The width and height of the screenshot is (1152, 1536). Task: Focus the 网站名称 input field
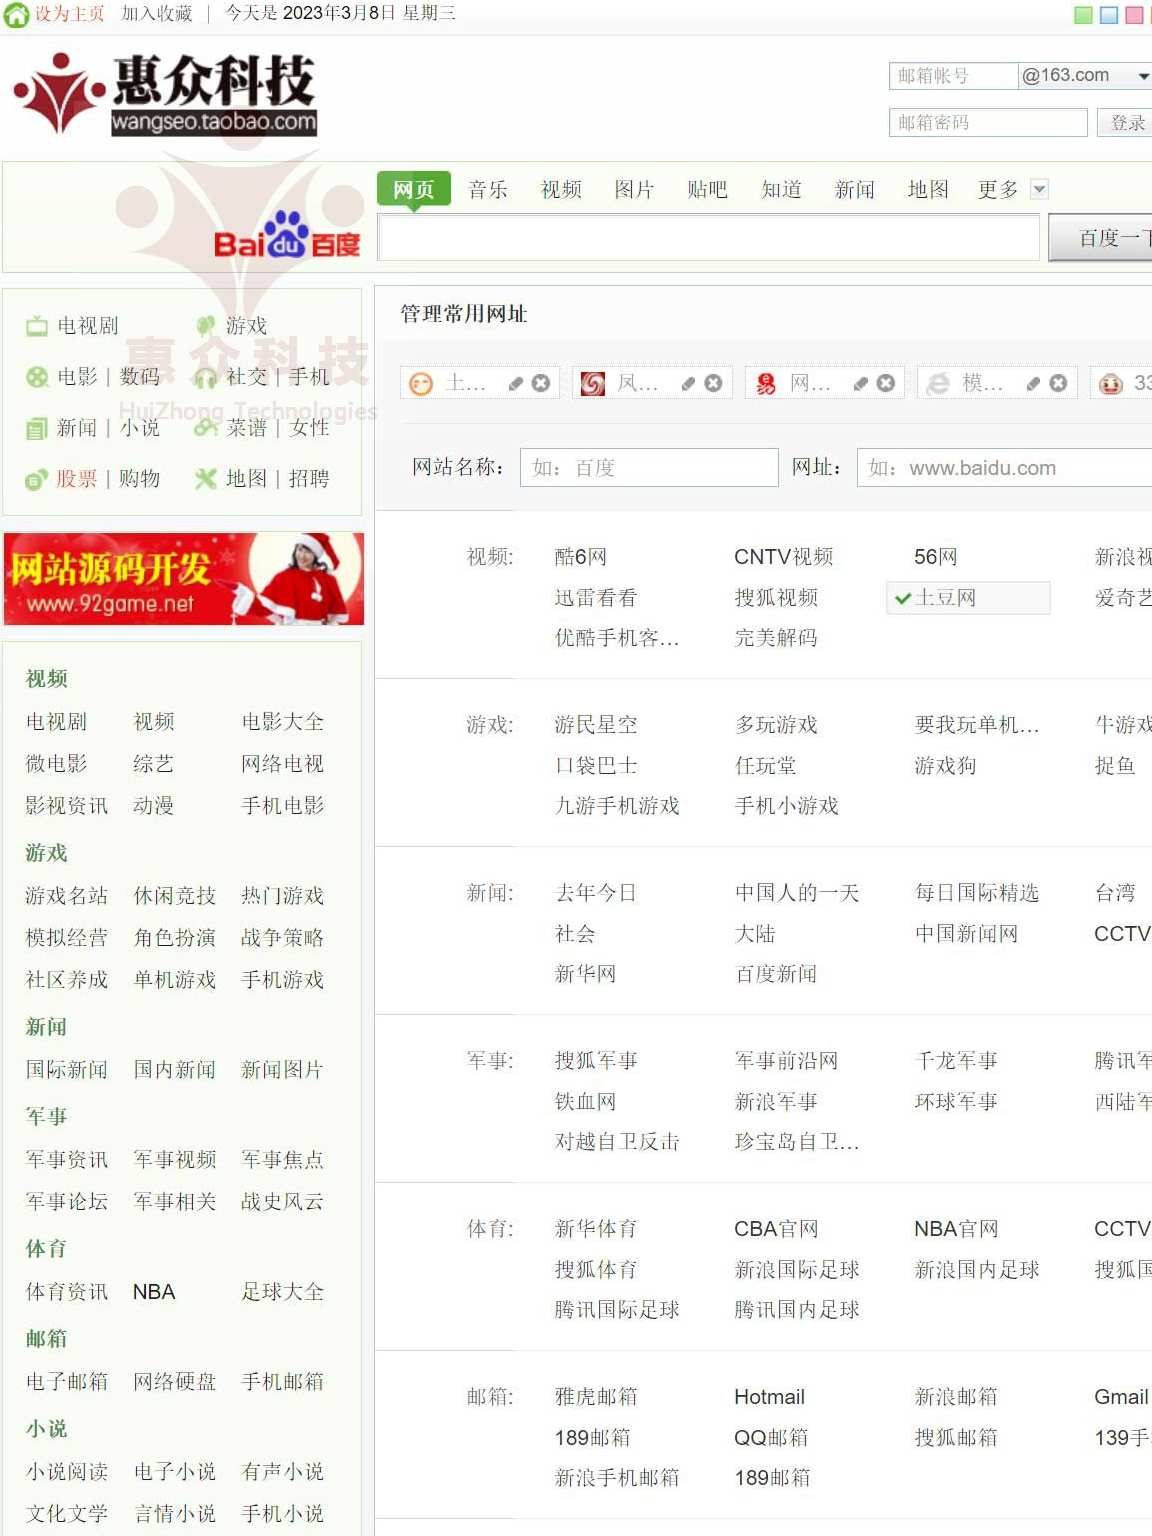tap(649, 468)
